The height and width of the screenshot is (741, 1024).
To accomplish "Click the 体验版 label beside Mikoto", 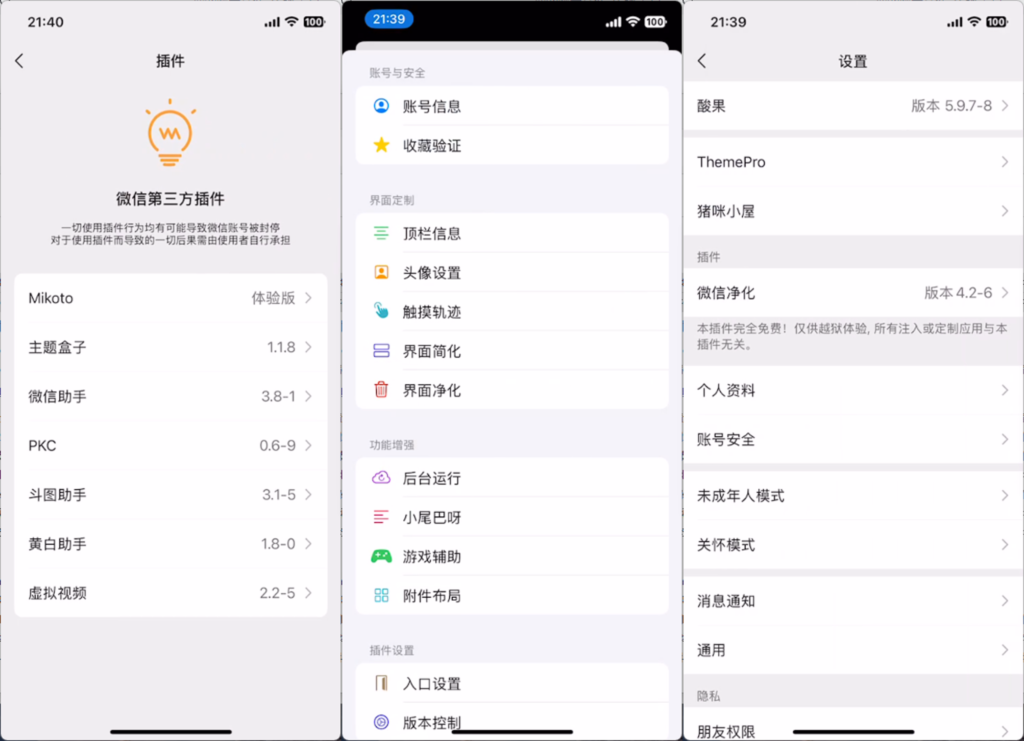I will click(x=274, y=298).
